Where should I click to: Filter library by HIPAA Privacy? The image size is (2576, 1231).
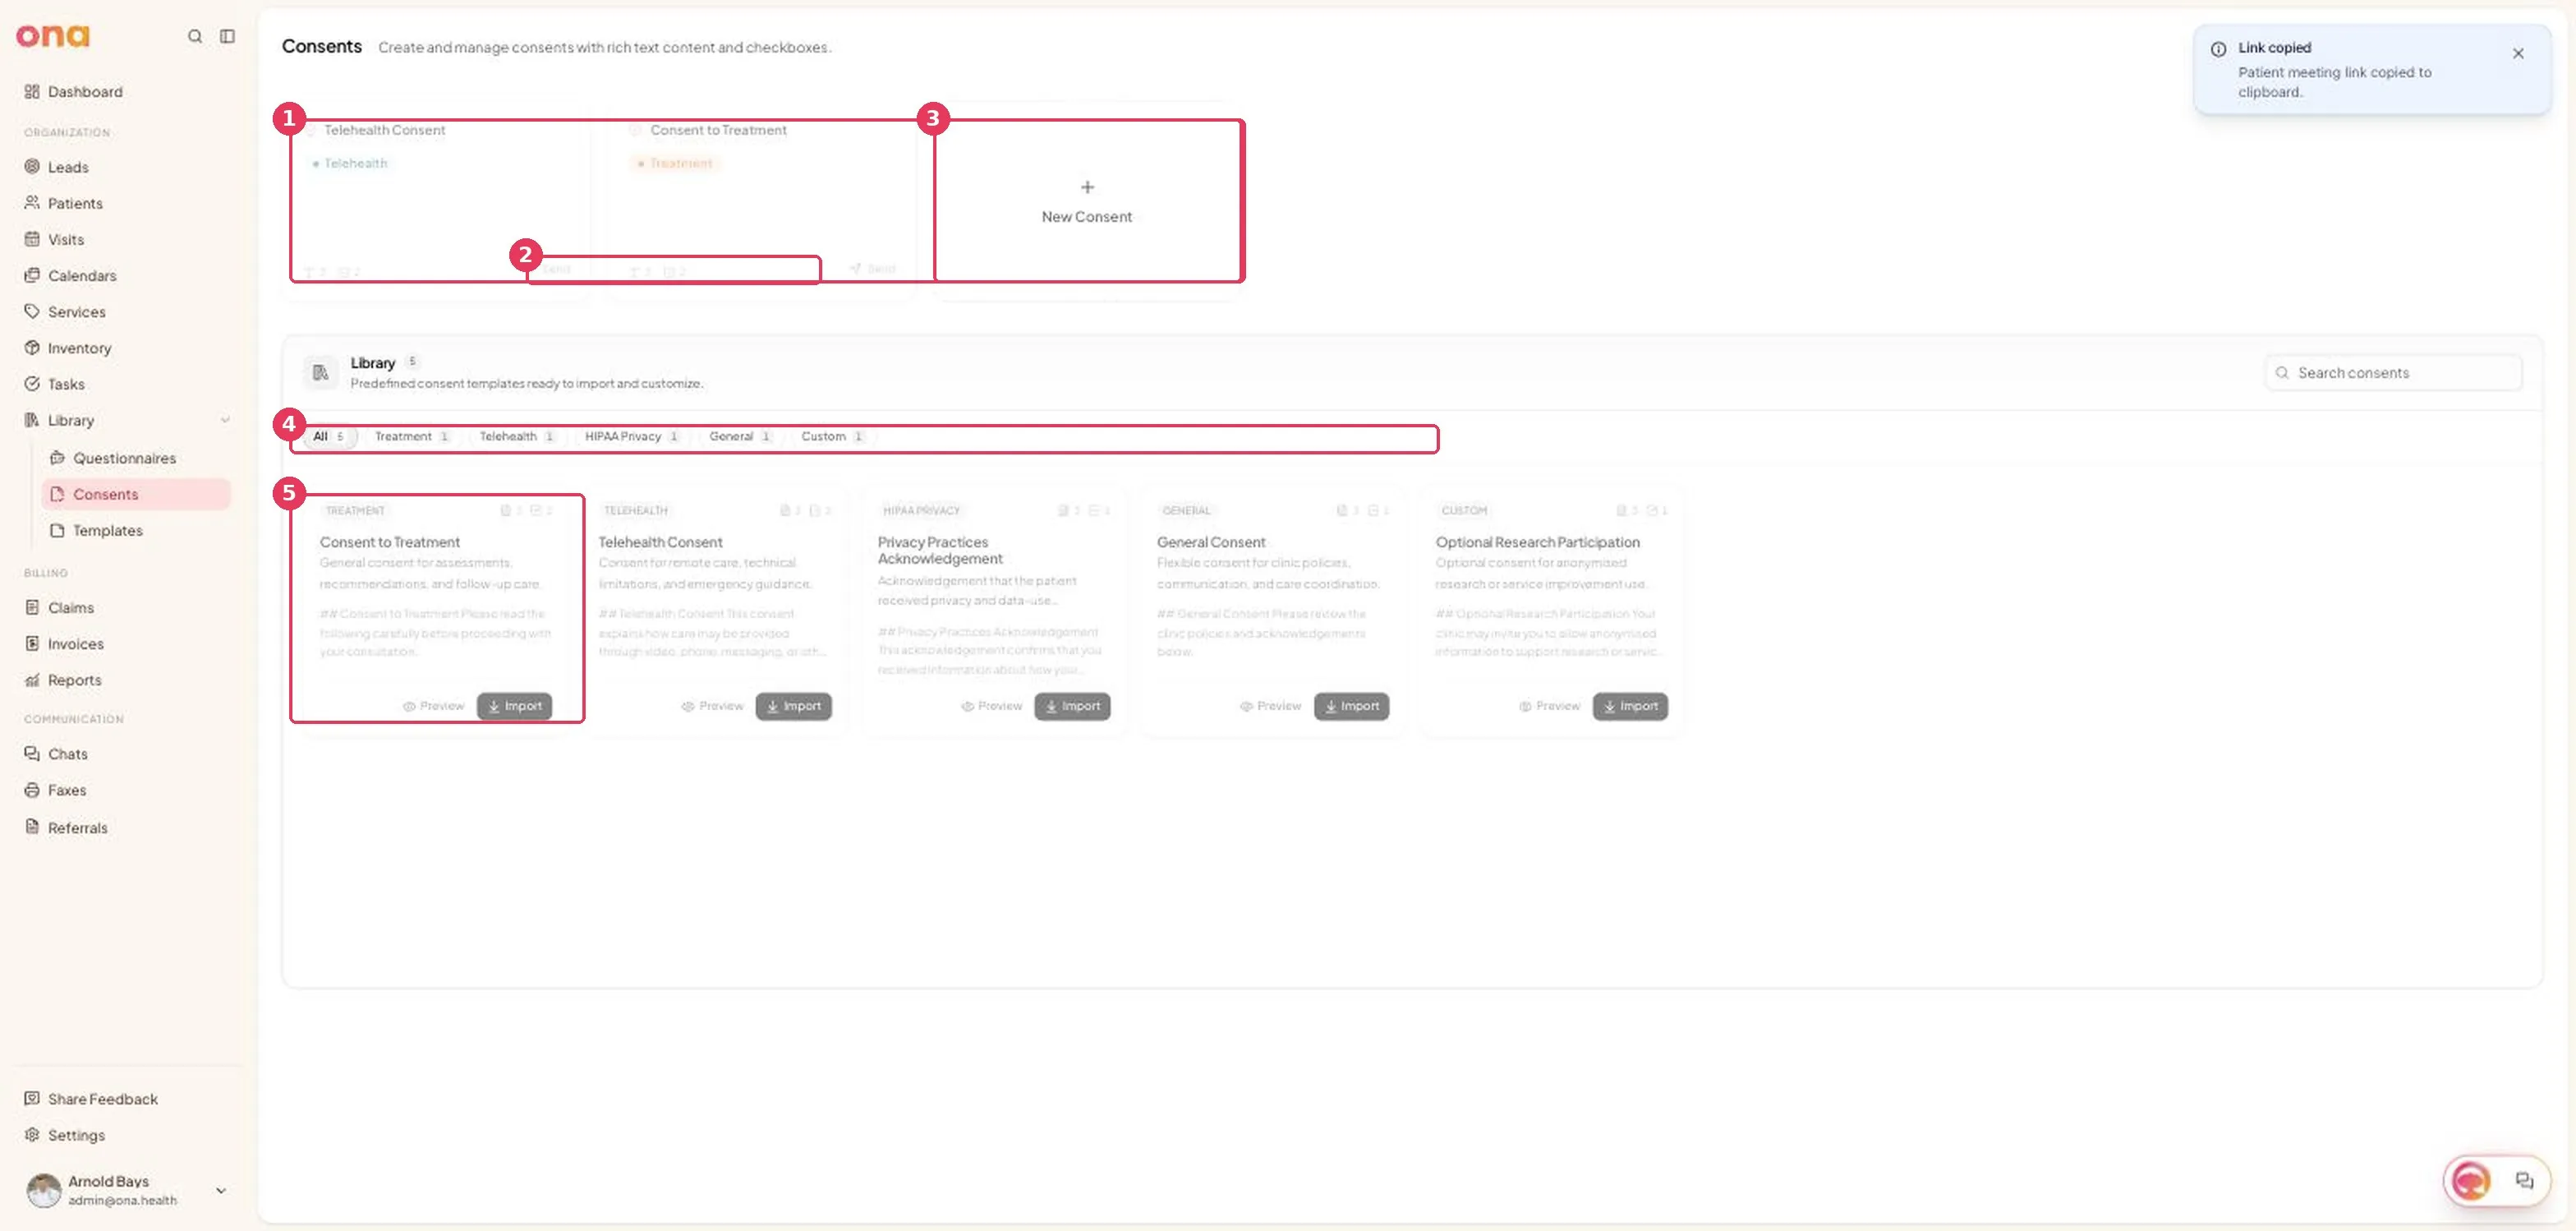tap(632, 436)
